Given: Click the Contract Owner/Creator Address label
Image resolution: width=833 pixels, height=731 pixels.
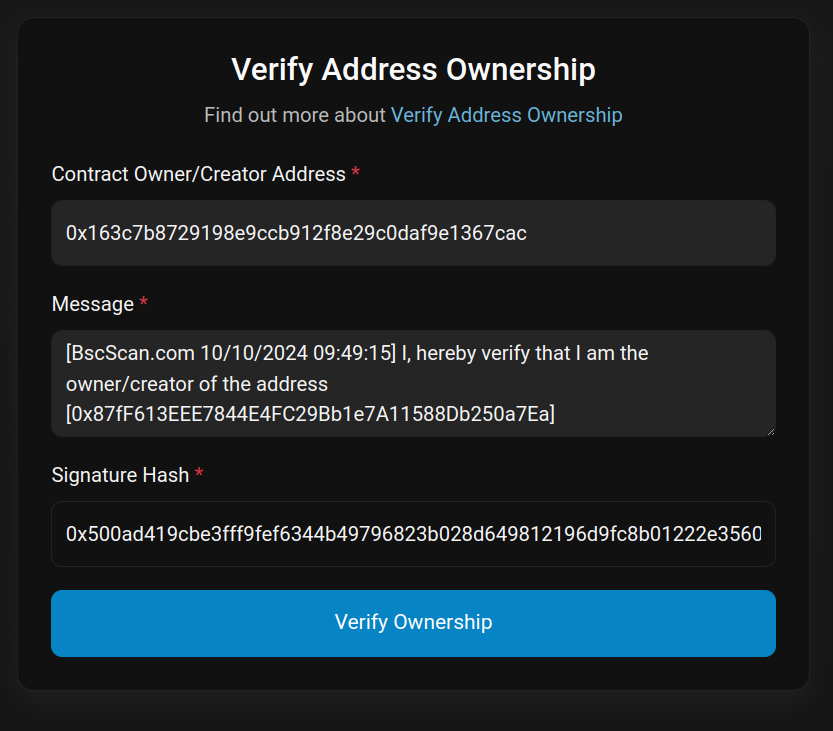Looking at the screenshot, I should coord(198,174).
